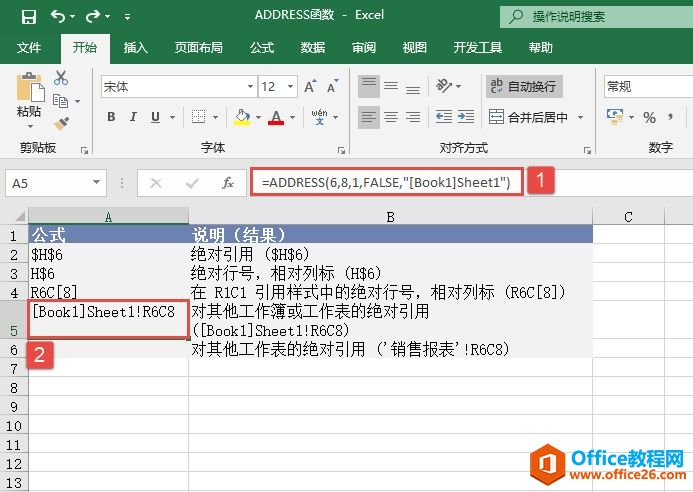This screenshot has height=492, width=693.
Task: Click the formula bar with ADDRESS formula
Action: (387, 182)
